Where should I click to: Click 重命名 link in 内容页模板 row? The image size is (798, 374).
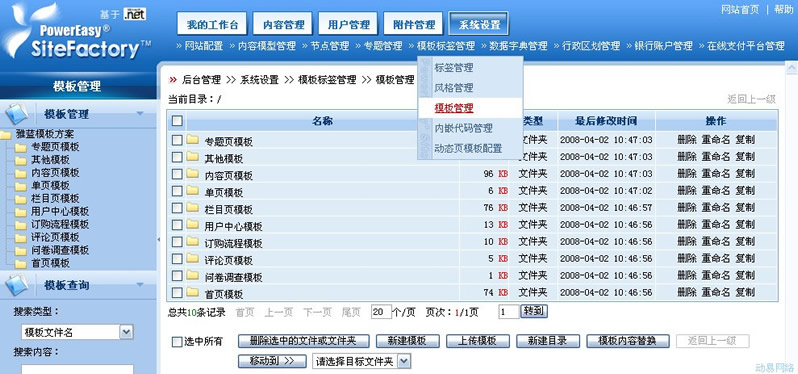point(716,174)
